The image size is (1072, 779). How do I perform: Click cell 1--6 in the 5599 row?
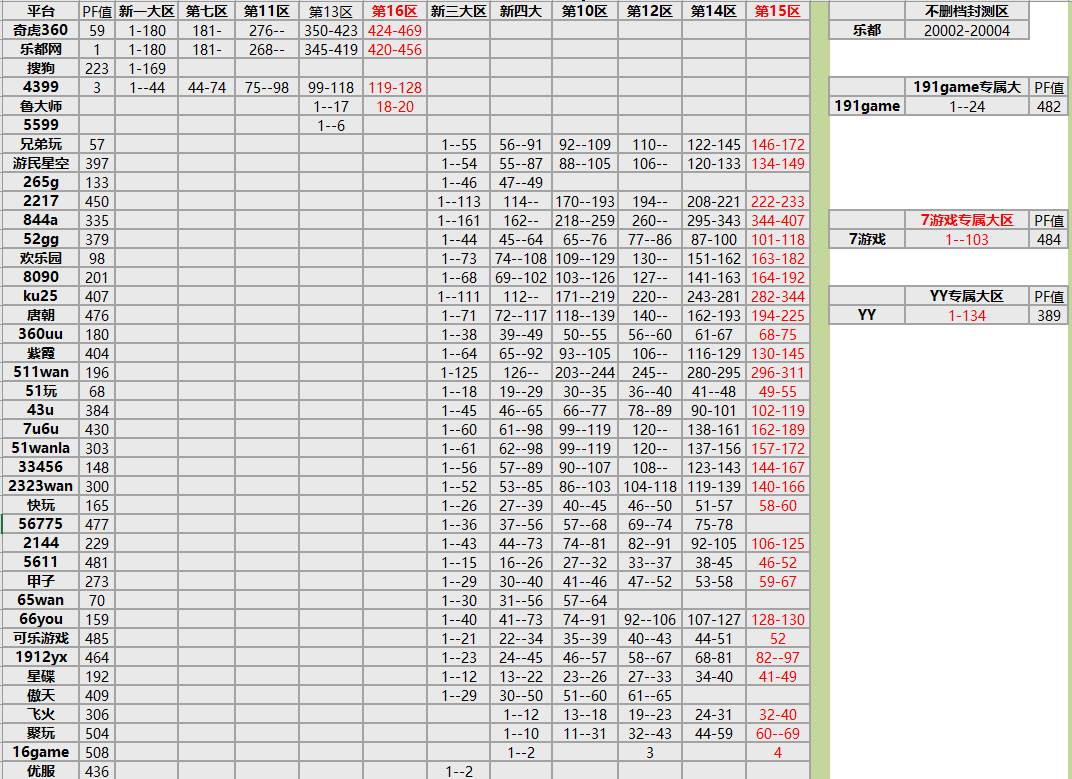[331, 125]
